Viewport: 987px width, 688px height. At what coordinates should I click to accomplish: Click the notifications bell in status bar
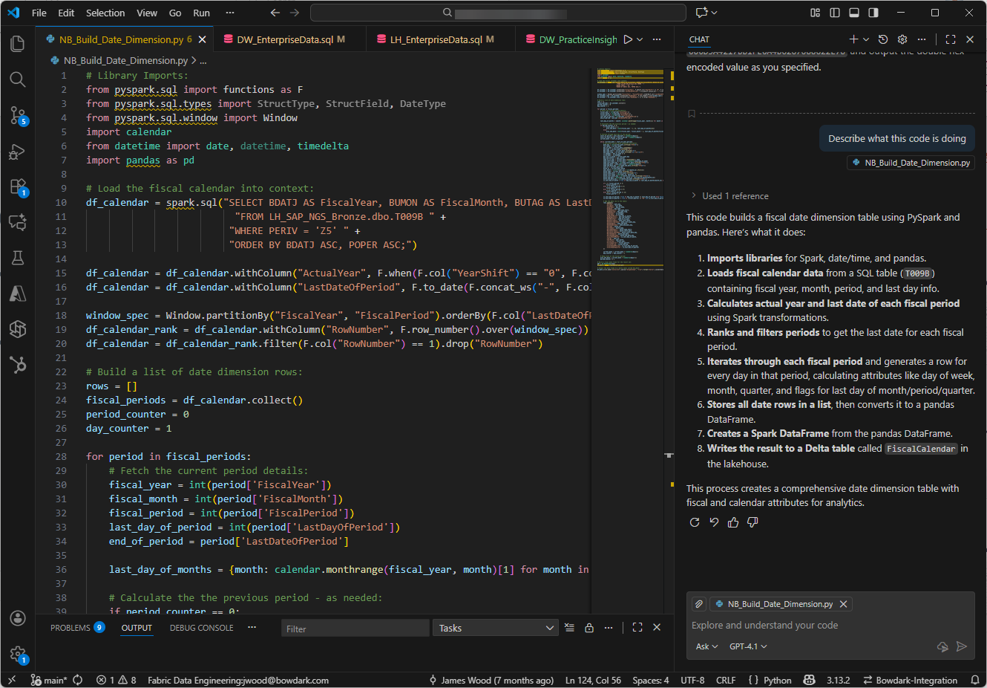975,680
